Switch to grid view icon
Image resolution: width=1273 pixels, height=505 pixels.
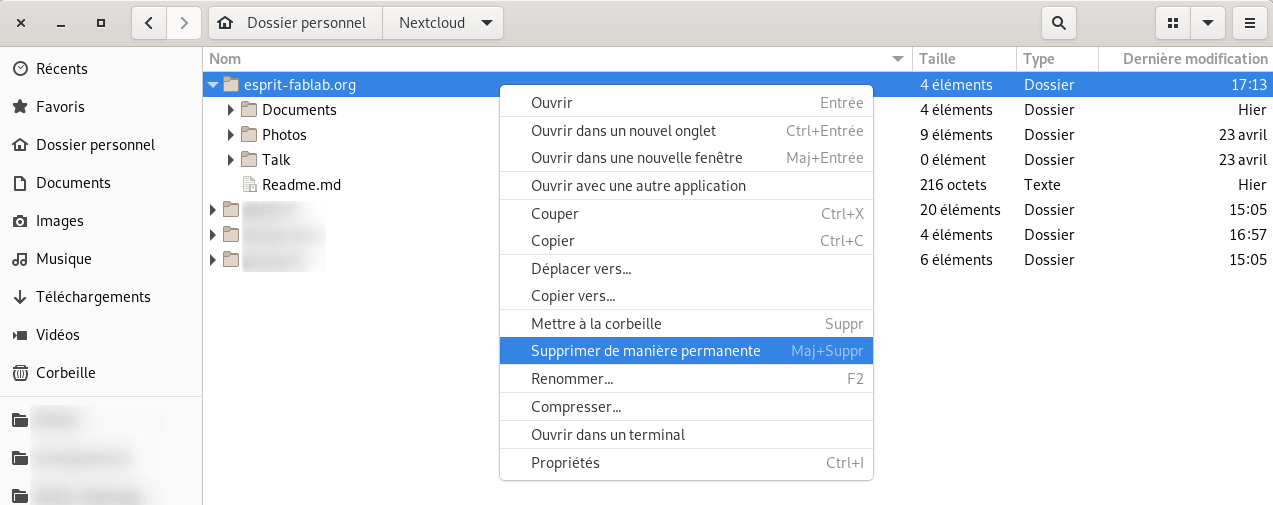point(1173,23)
